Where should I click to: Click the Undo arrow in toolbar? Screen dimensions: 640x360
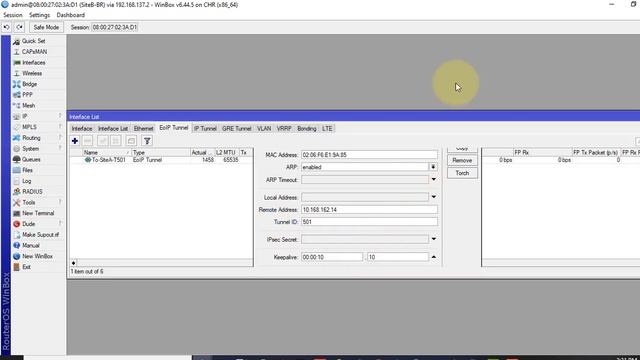pos(7,27)
